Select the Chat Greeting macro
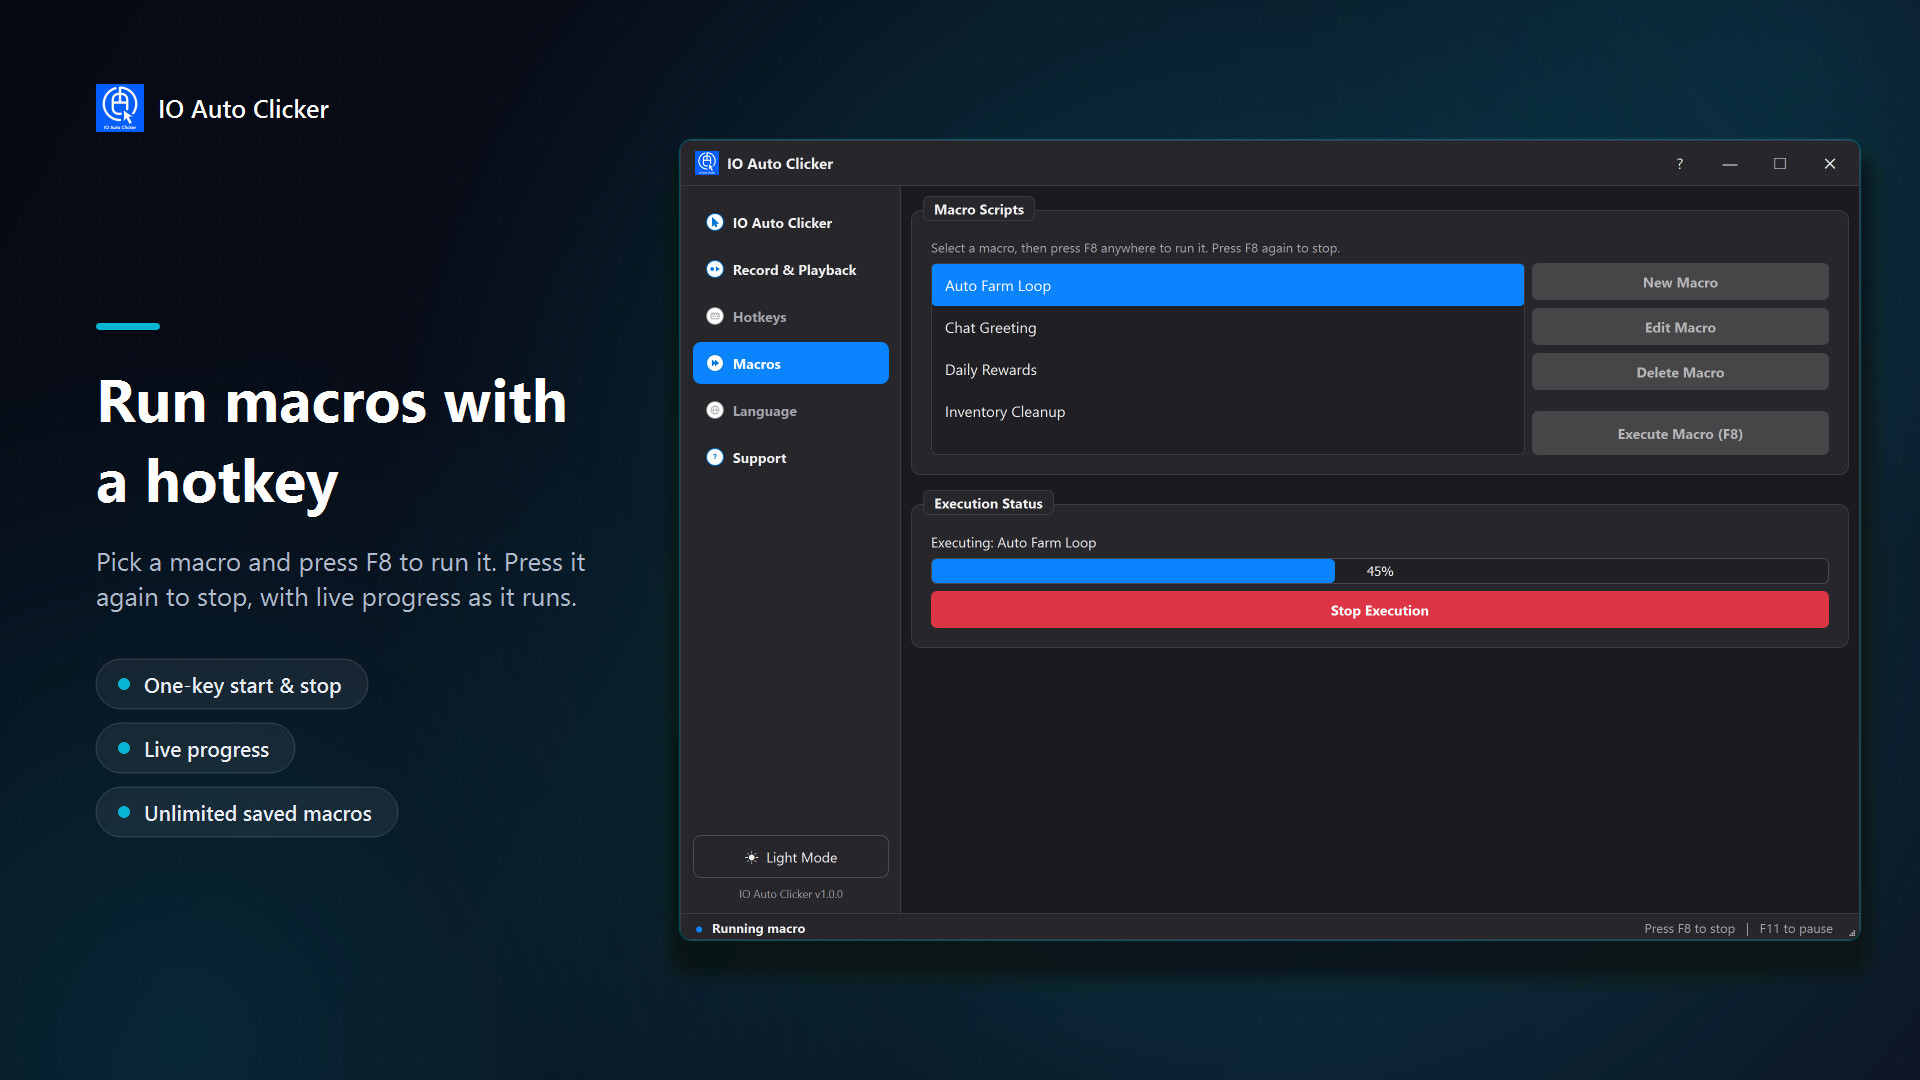Screen dimensions: 1920x1080 click(1228, 327)
